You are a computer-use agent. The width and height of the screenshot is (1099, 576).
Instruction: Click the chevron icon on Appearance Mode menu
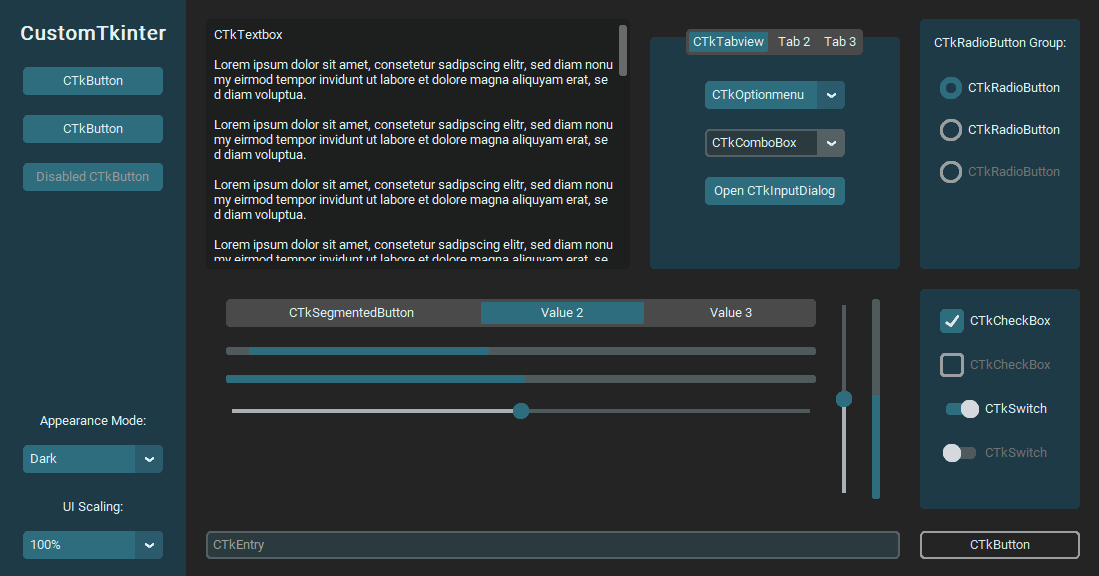point(149,458)
